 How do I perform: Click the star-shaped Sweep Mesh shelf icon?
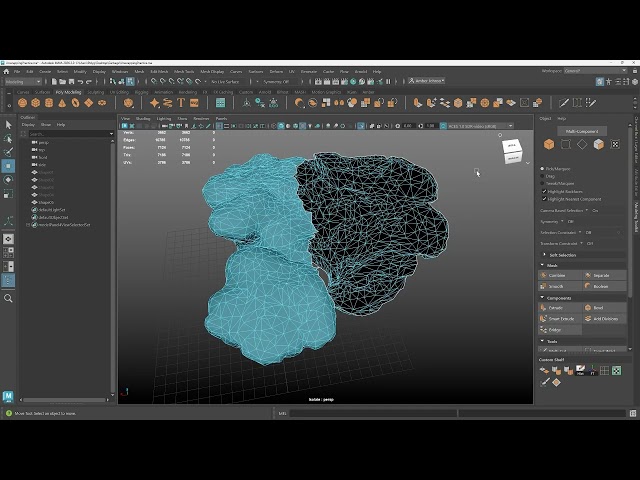154,103
